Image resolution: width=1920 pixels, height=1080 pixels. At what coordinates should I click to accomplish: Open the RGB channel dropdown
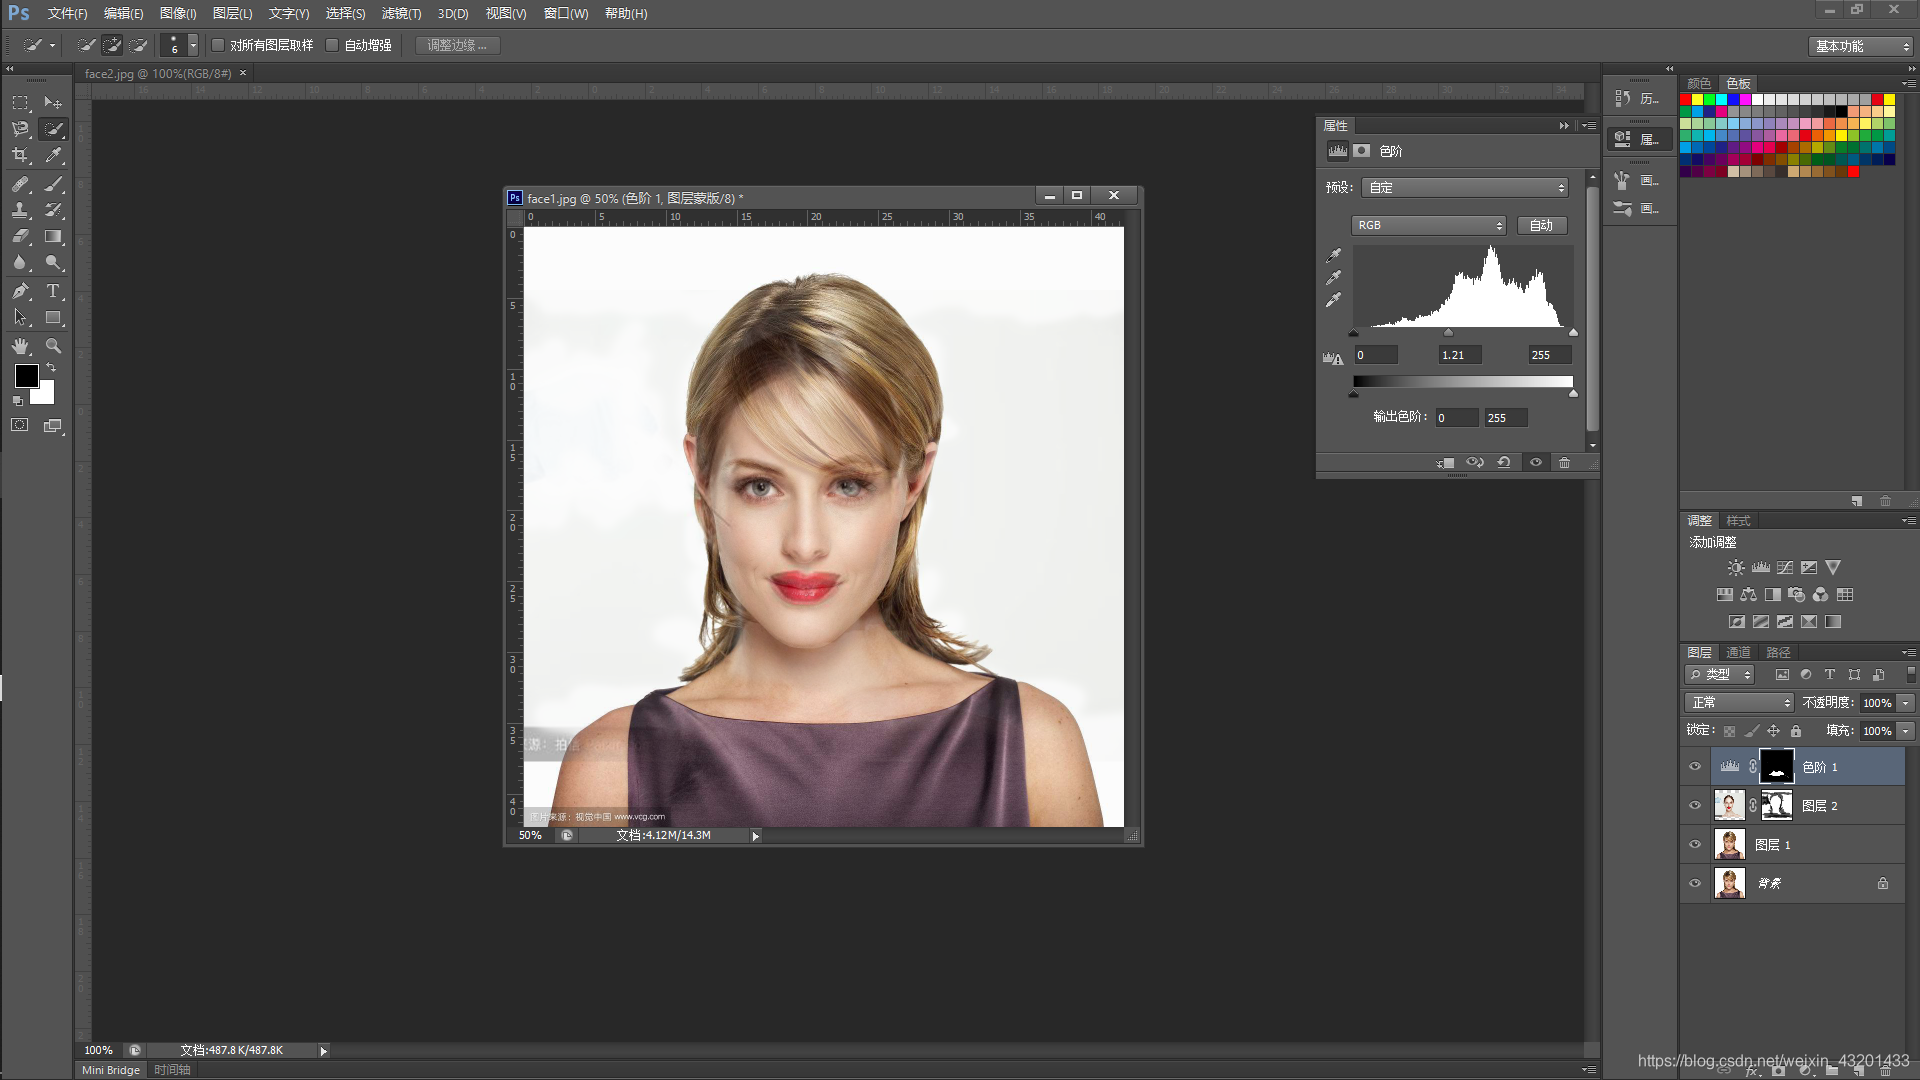point(1428,226)
